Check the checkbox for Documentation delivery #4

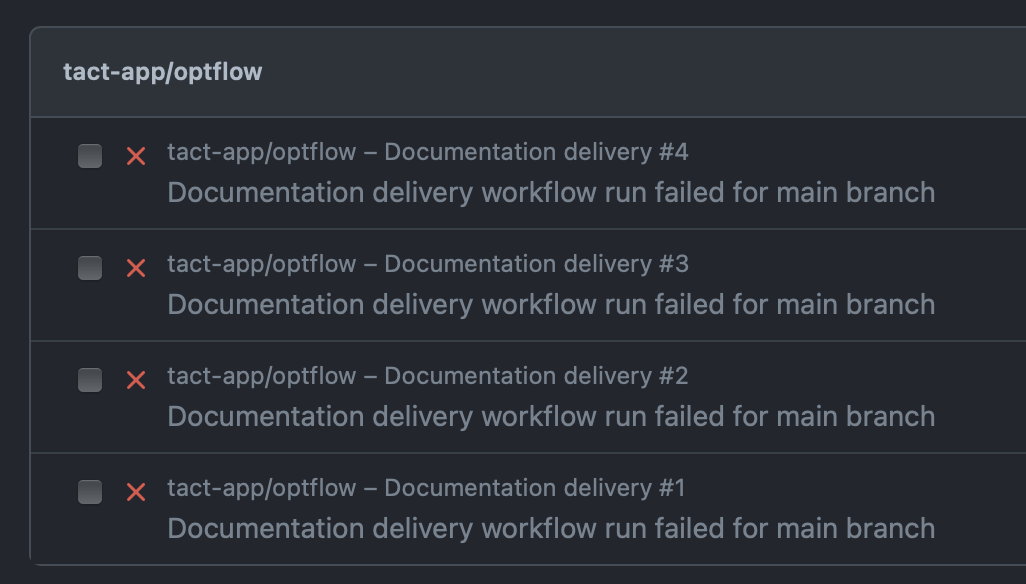[x=90, y=156]
